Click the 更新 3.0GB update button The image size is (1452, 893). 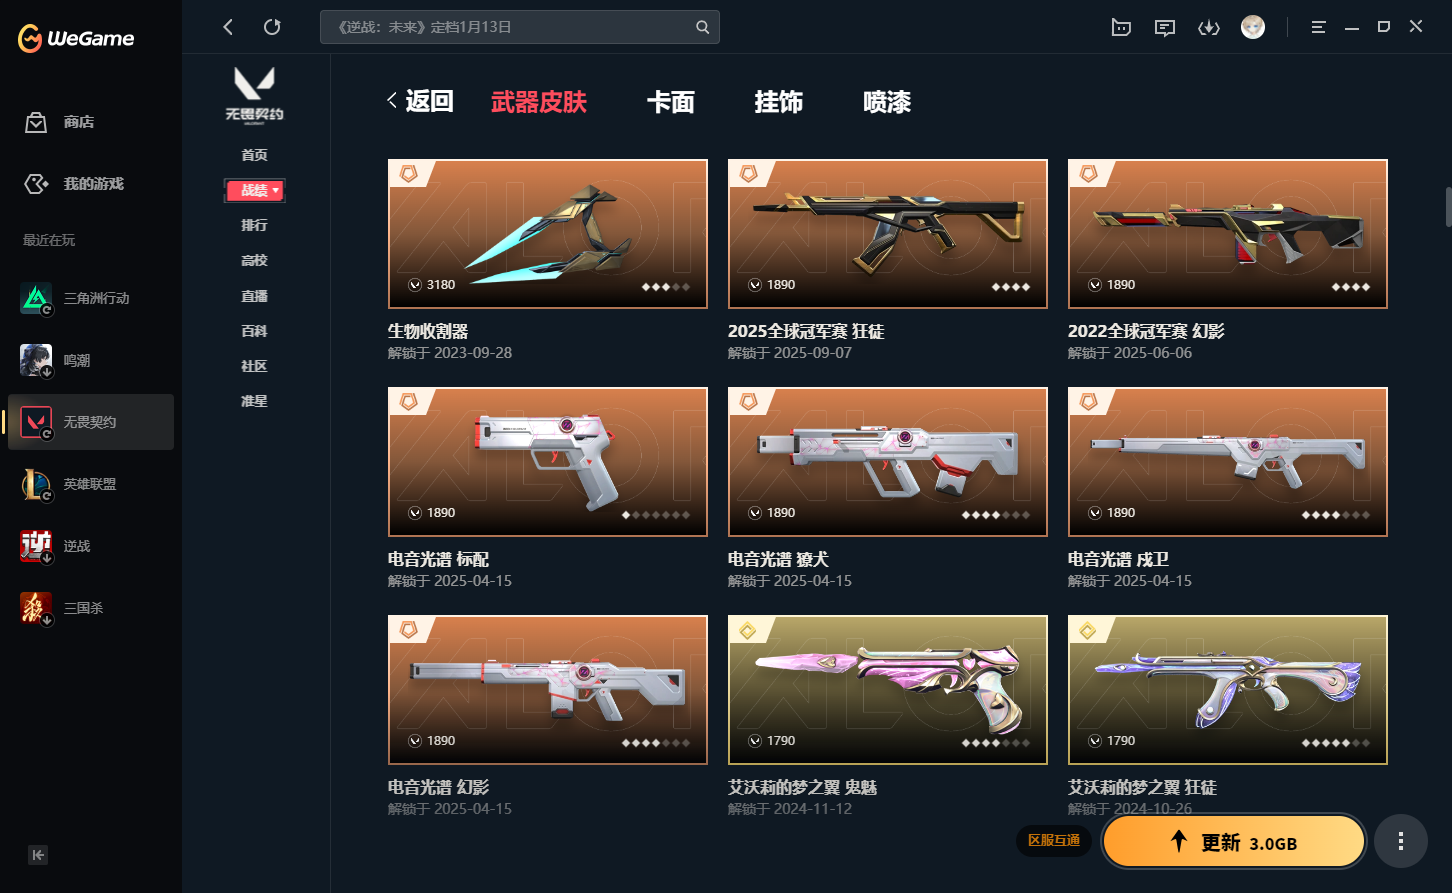1234,842
